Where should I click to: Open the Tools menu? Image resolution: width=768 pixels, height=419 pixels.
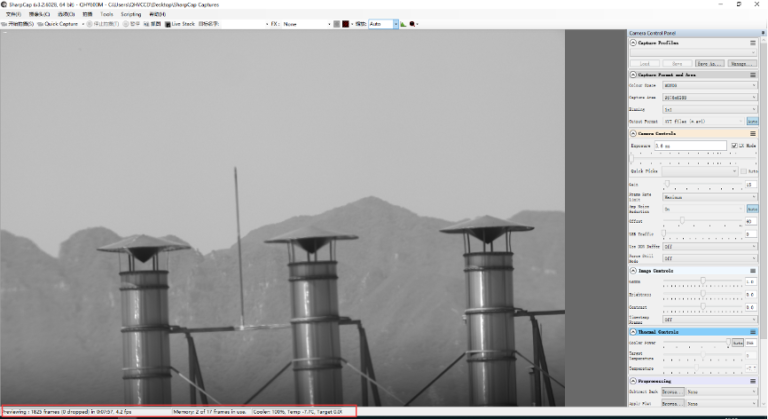click(x=106, y=14)
